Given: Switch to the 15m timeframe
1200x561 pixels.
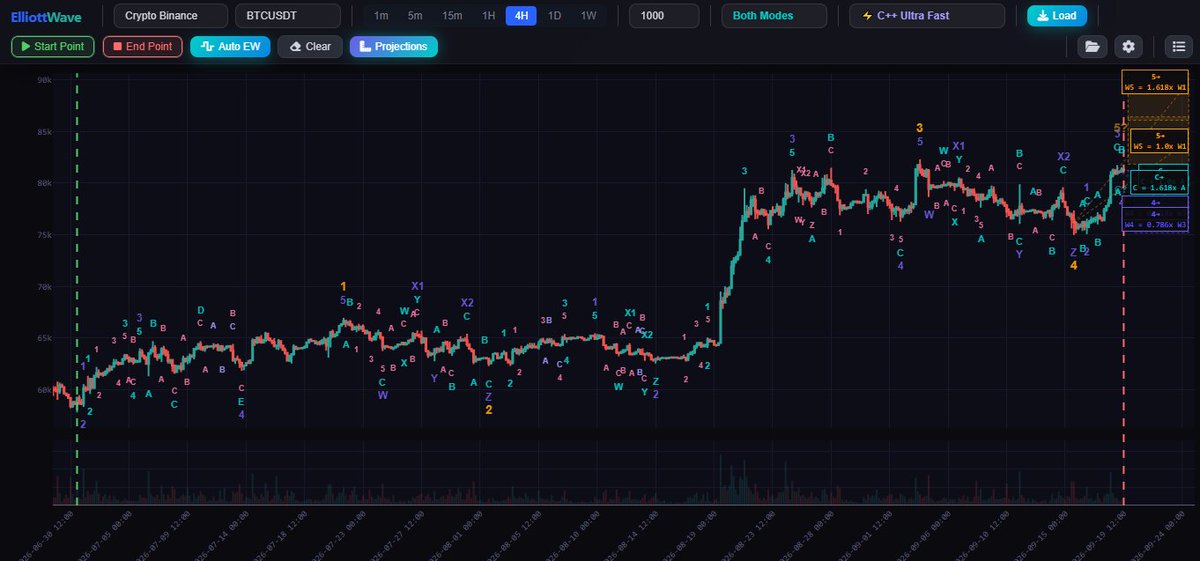Looking at the screenshot, I should (452, 16).
